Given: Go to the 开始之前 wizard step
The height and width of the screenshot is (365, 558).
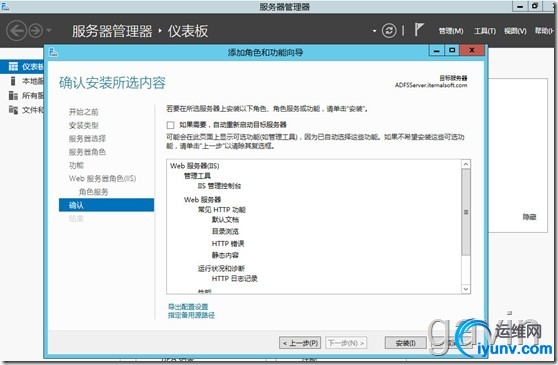Looking at the screenshot, I should point(83,112).
